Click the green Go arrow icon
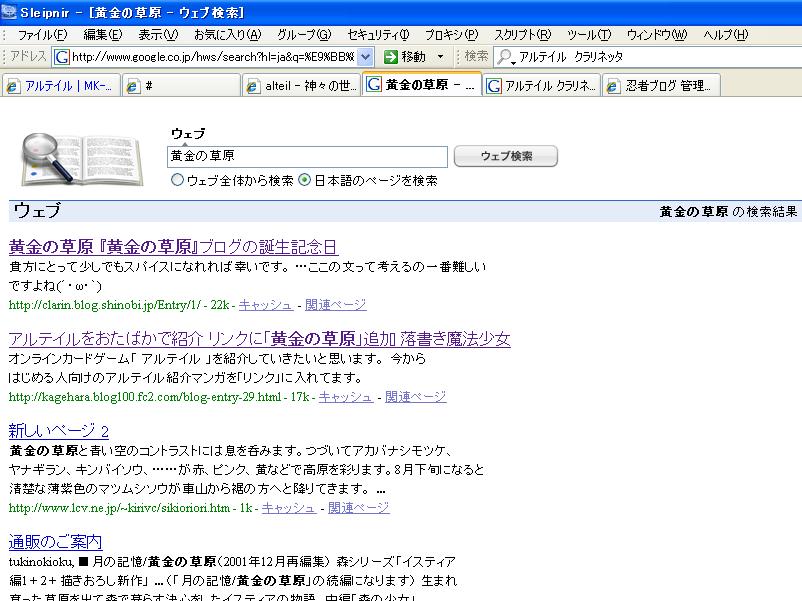Screen dimensions: 802x601 tap(391, 57)
